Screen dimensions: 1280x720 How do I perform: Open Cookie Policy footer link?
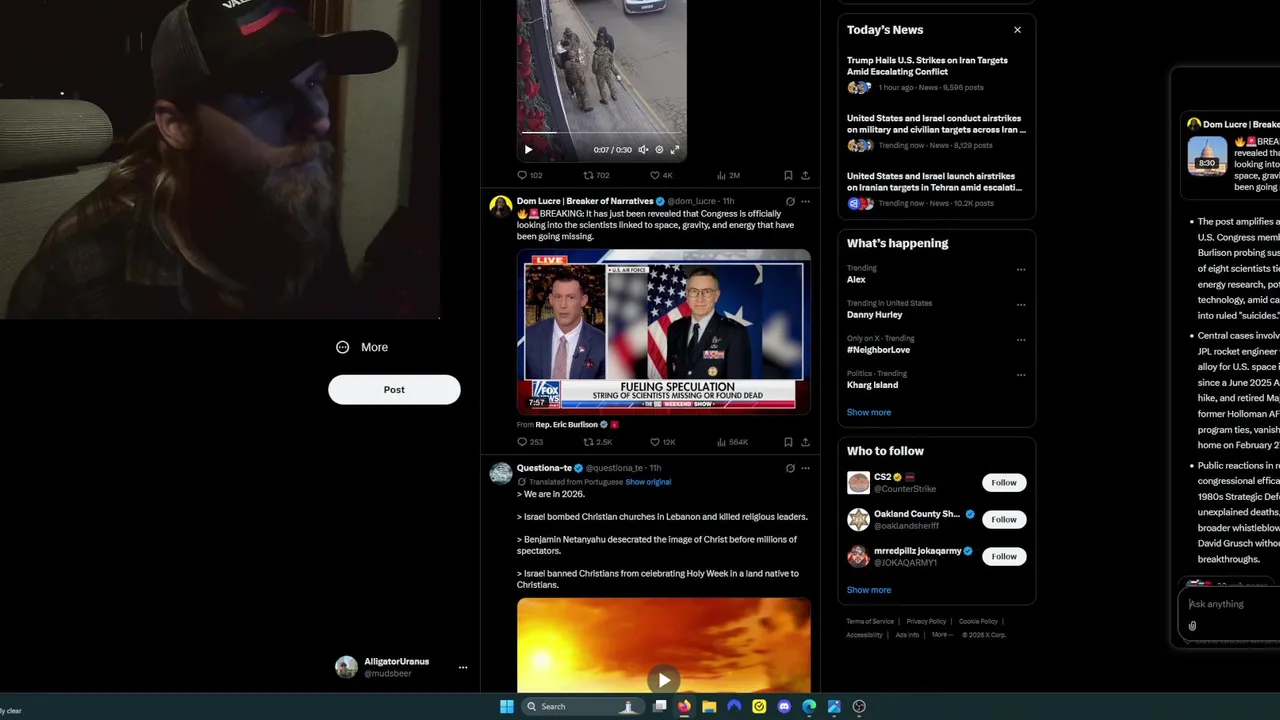pos(978,622)
